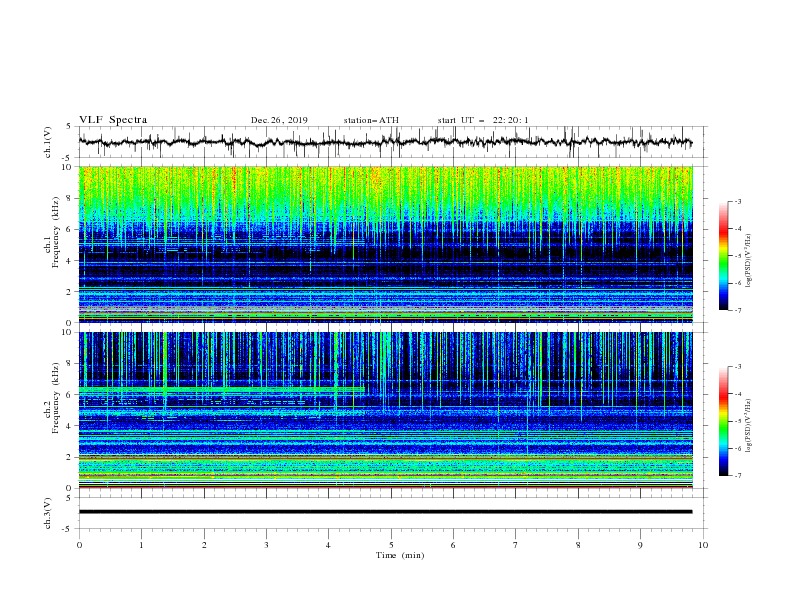Viewport: 792px width, 612px height.
Task: Click time axis tick label '10'
Action: pyautogui.click(x=703, y=545)
